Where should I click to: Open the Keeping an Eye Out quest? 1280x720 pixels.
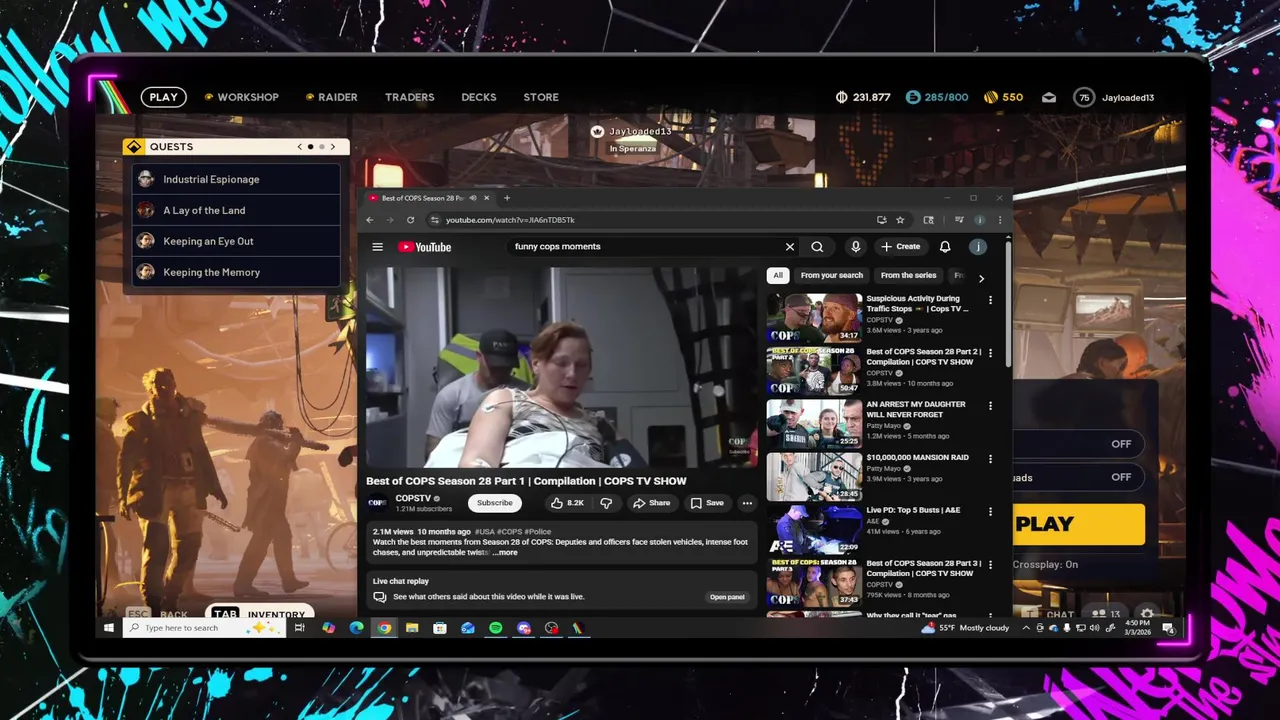point(236,241)
